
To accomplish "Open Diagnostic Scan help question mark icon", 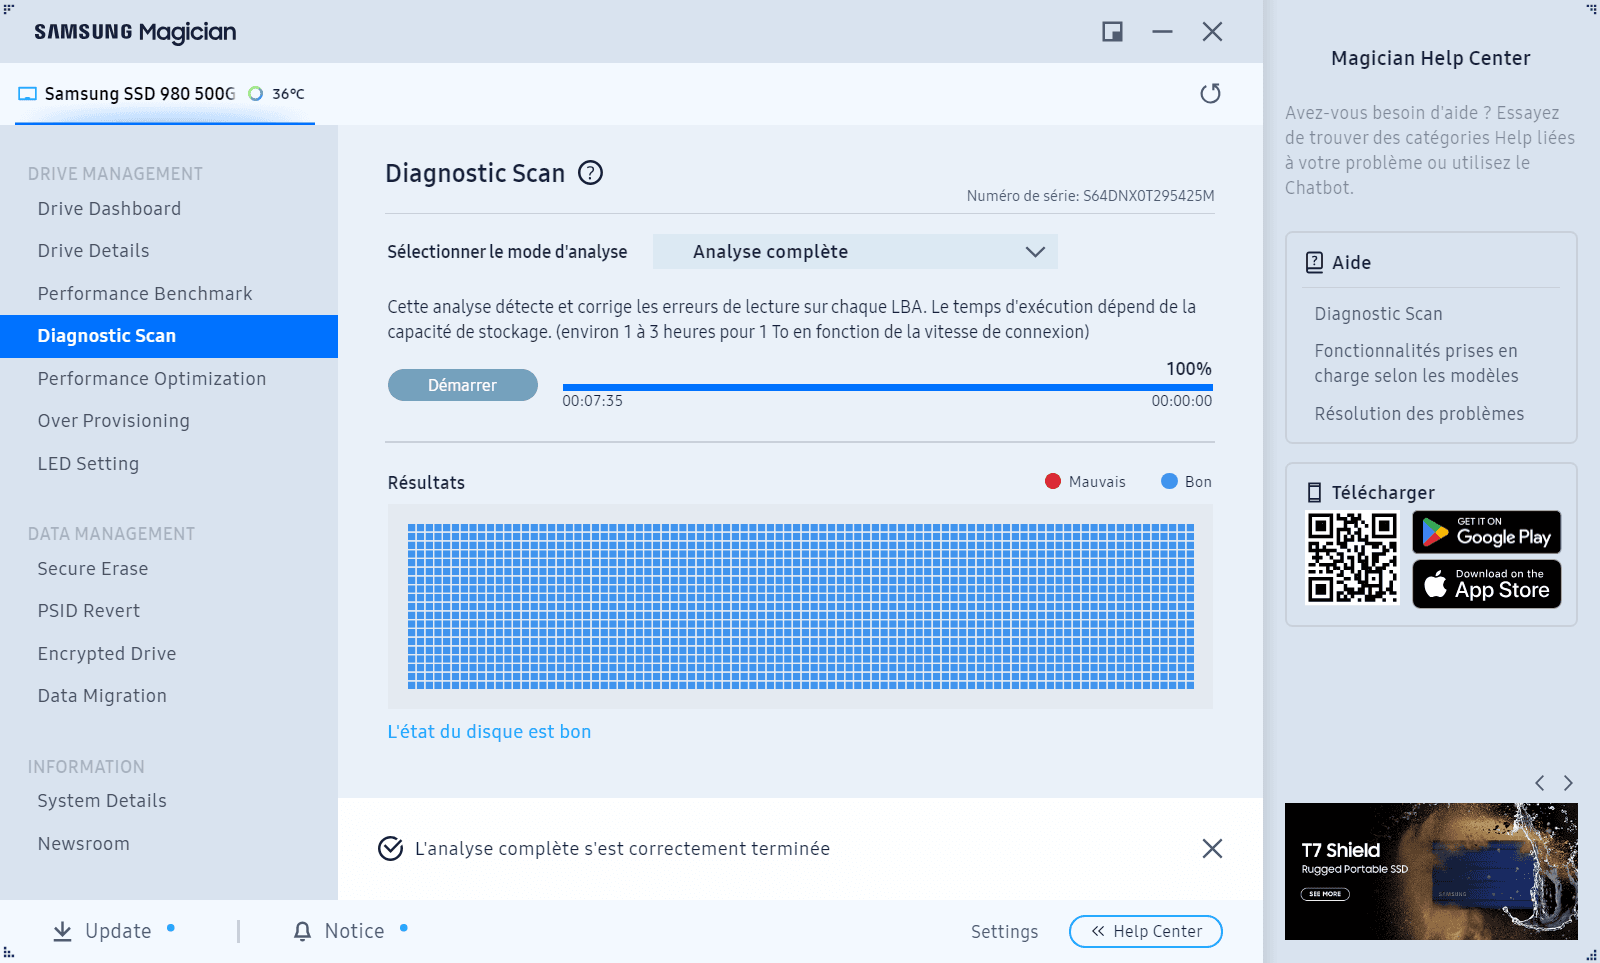I will [x=591, y=173].
